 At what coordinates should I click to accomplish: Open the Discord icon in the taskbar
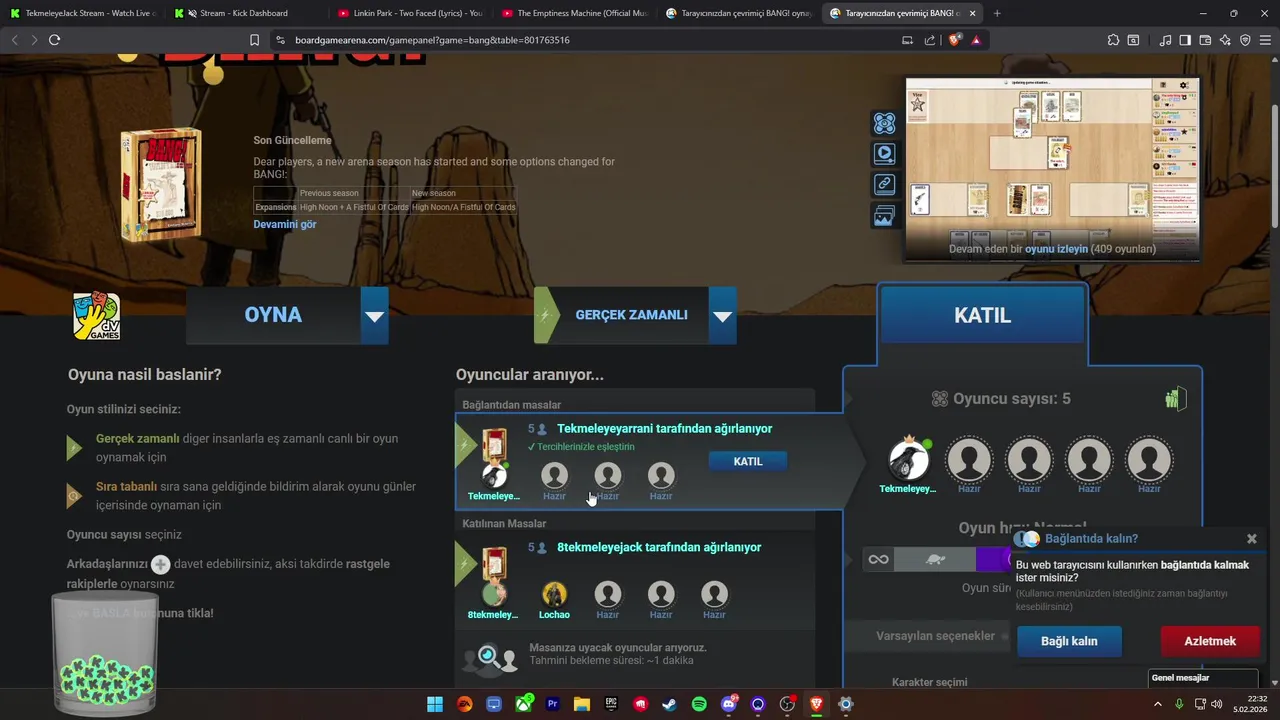tap(729, 704)
